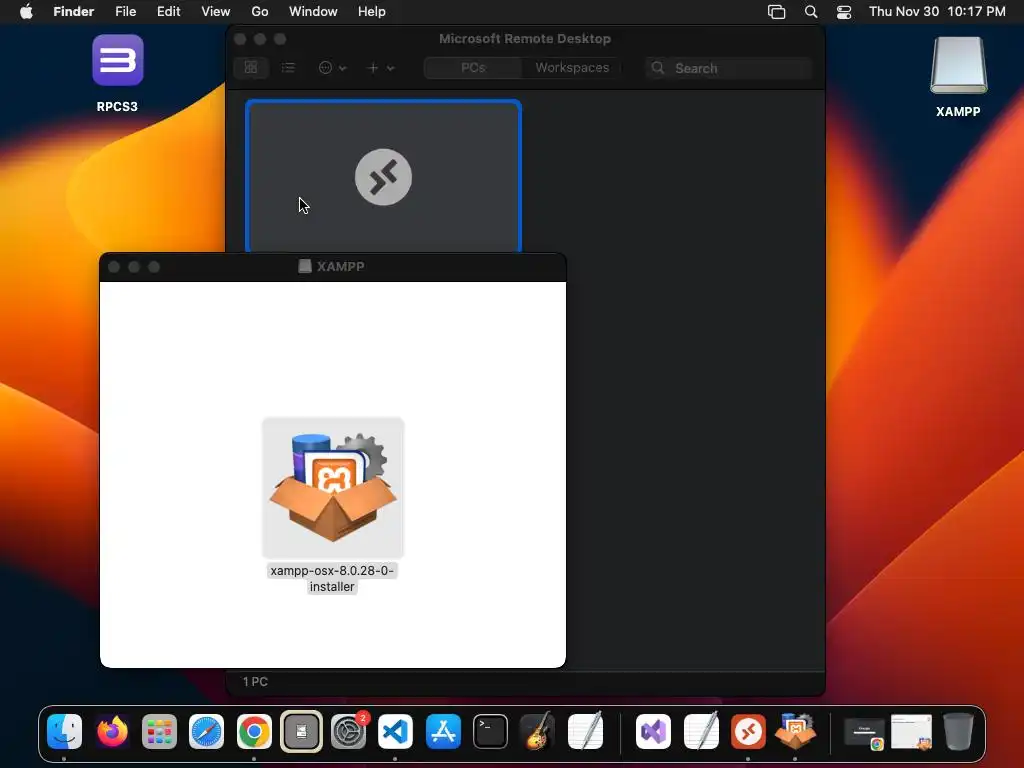Launch Visual Studio Code from the Dock
This screenshot has height=768, width=1024.
point(396,731)
